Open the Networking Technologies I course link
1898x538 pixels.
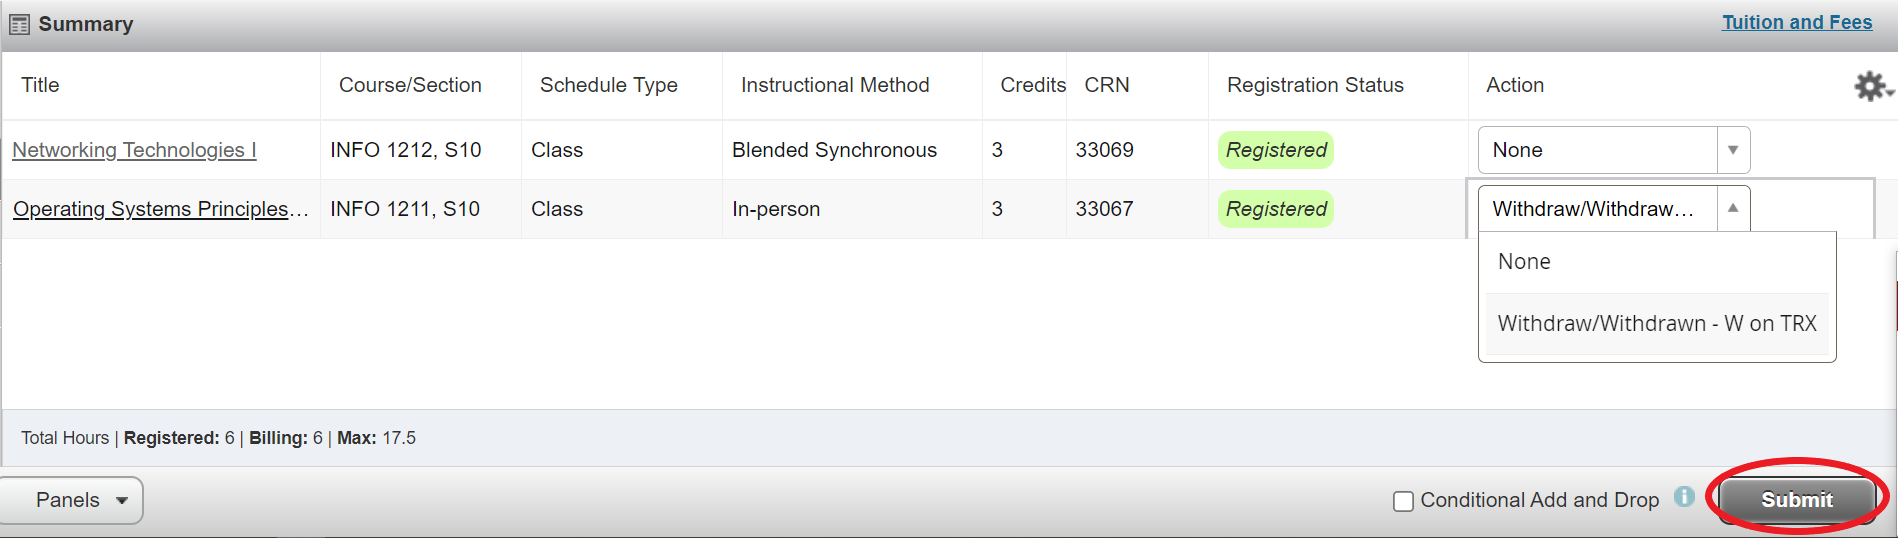point(134,150)
